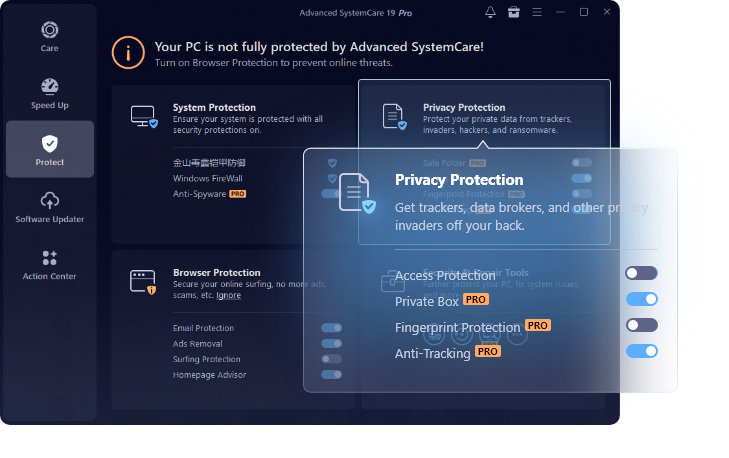729x458 pixels.
Task: Open the hamburger main menu
Action: coord(539,12)
